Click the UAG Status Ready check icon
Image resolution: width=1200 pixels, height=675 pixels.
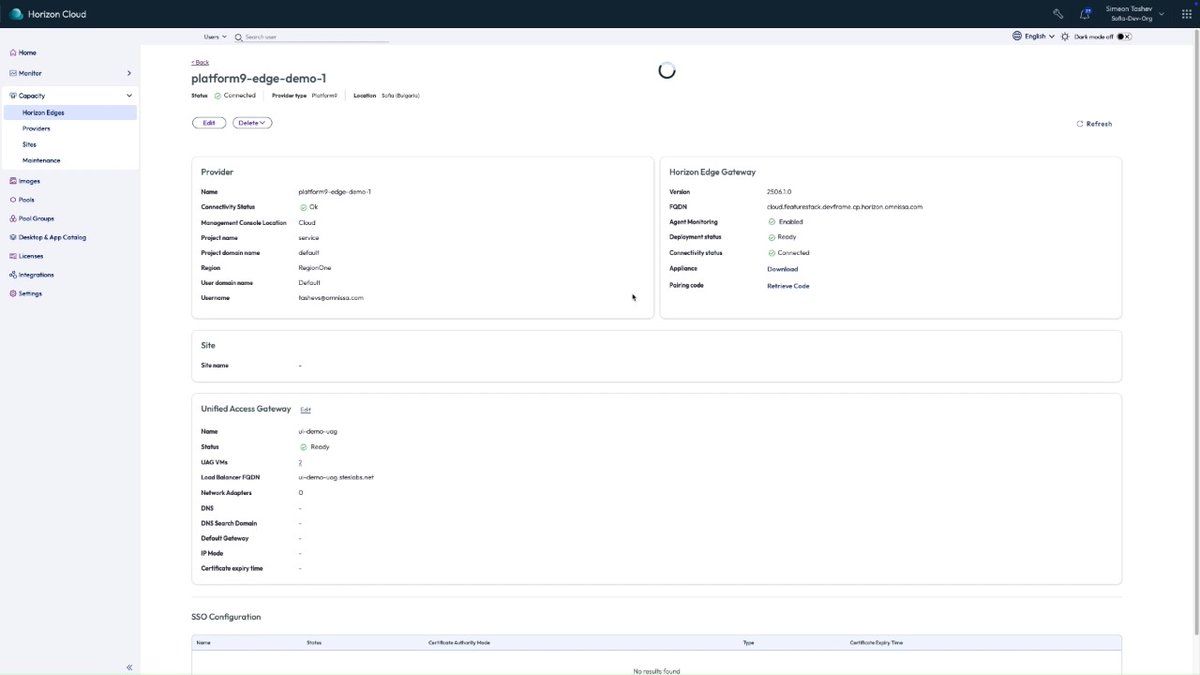pyautogui.click(x=303, y=447)
